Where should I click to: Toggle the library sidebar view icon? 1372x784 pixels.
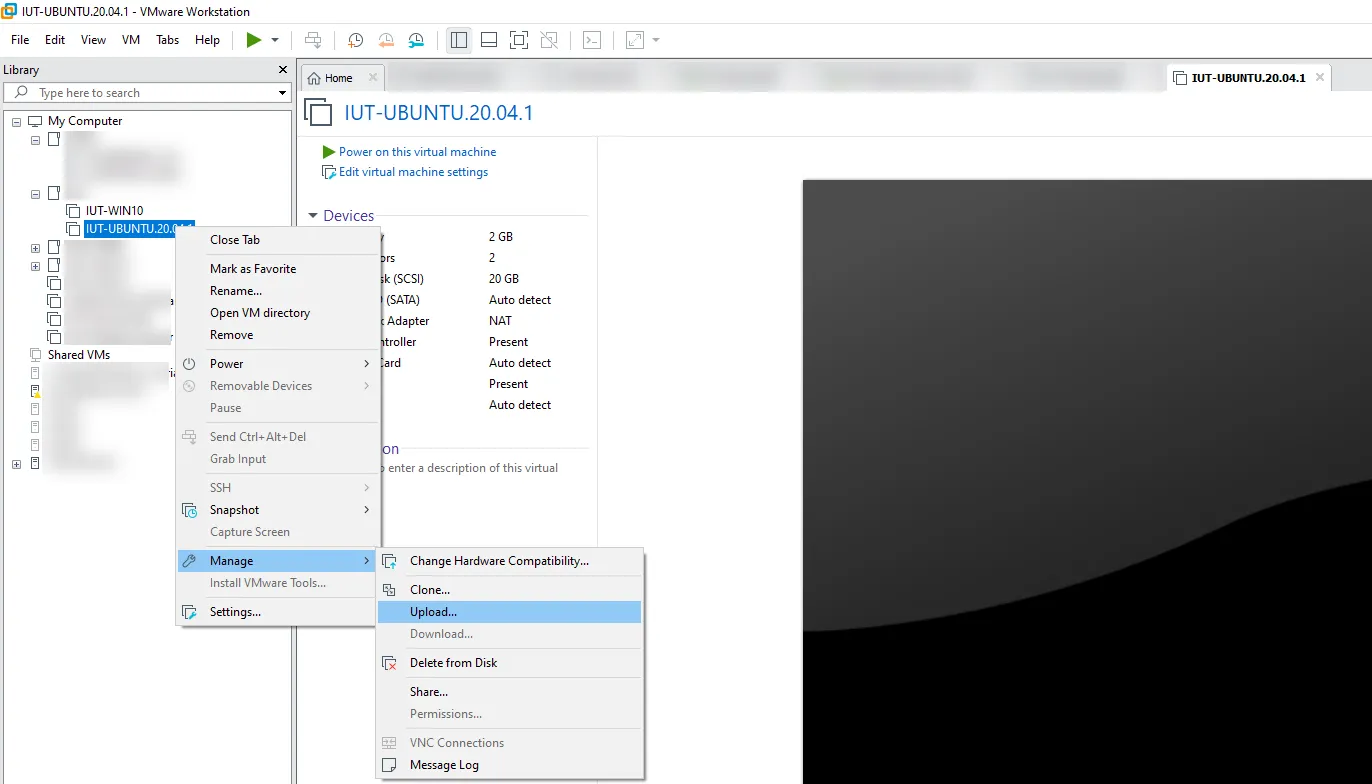click(459, 40)
